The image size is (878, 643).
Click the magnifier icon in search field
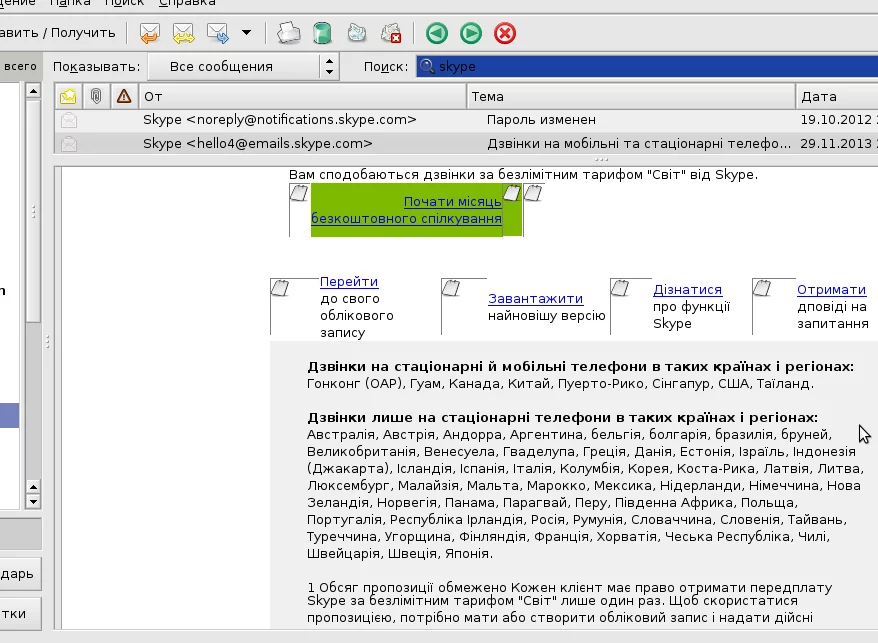click(x=427, y=66)
